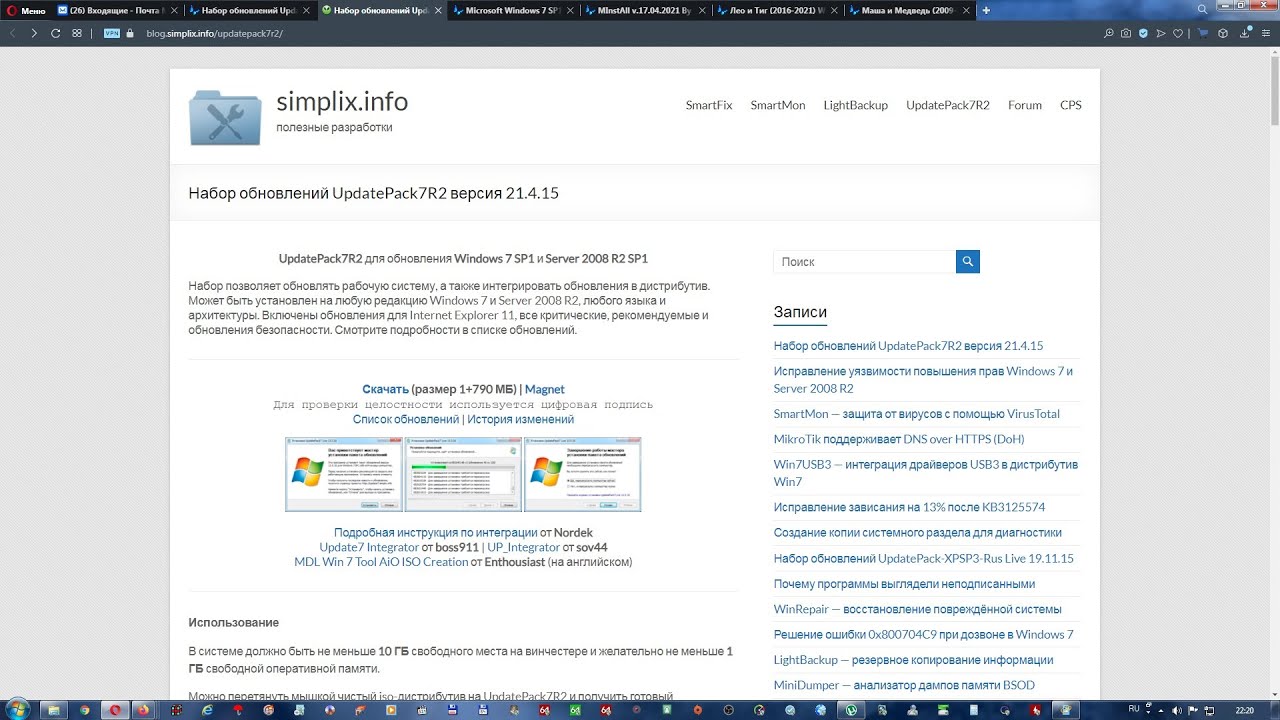Toggle the VPN badge in address bar
The height and width of the screenshot is (720, 1280).
111,33
